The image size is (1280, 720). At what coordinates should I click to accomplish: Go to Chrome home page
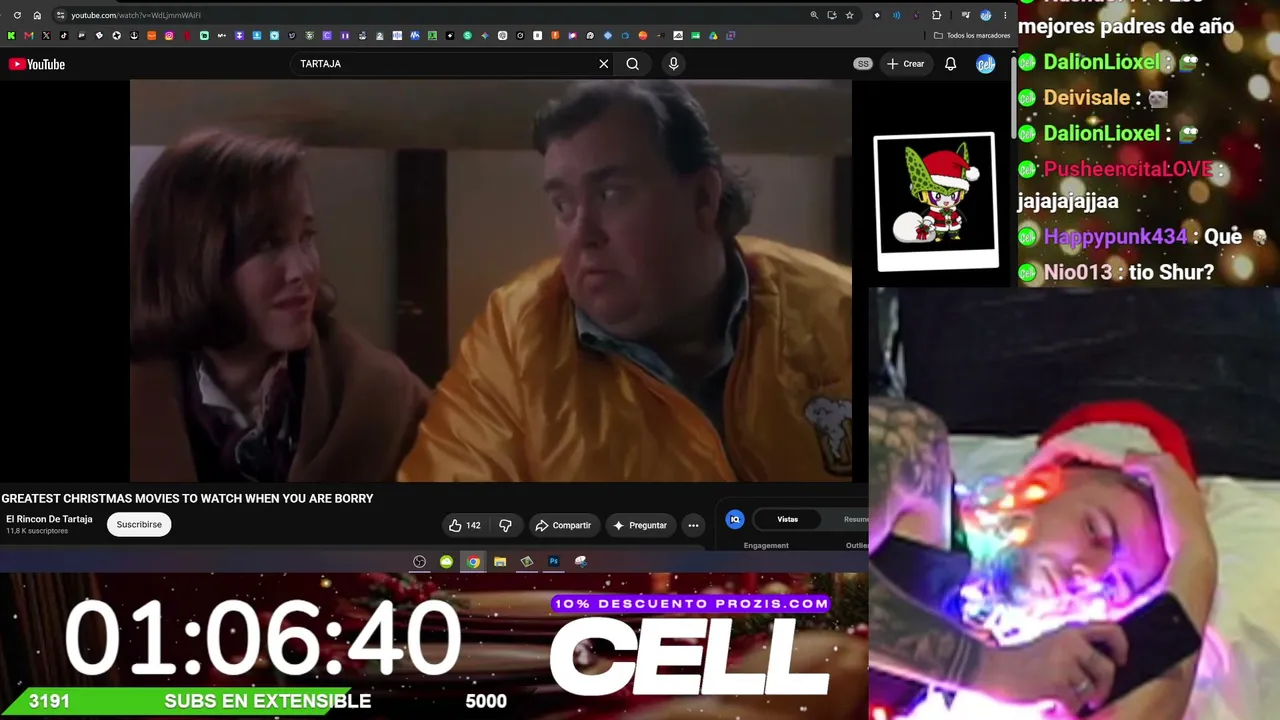click(37, 15)
